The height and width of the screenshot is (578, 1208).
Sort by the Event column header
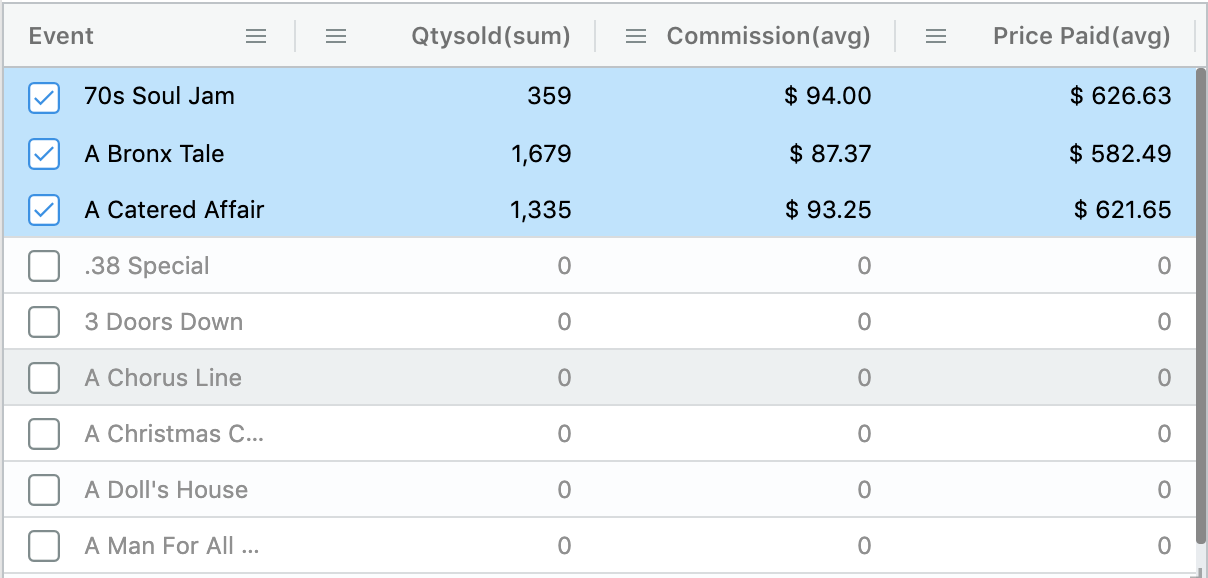(61, 36)
